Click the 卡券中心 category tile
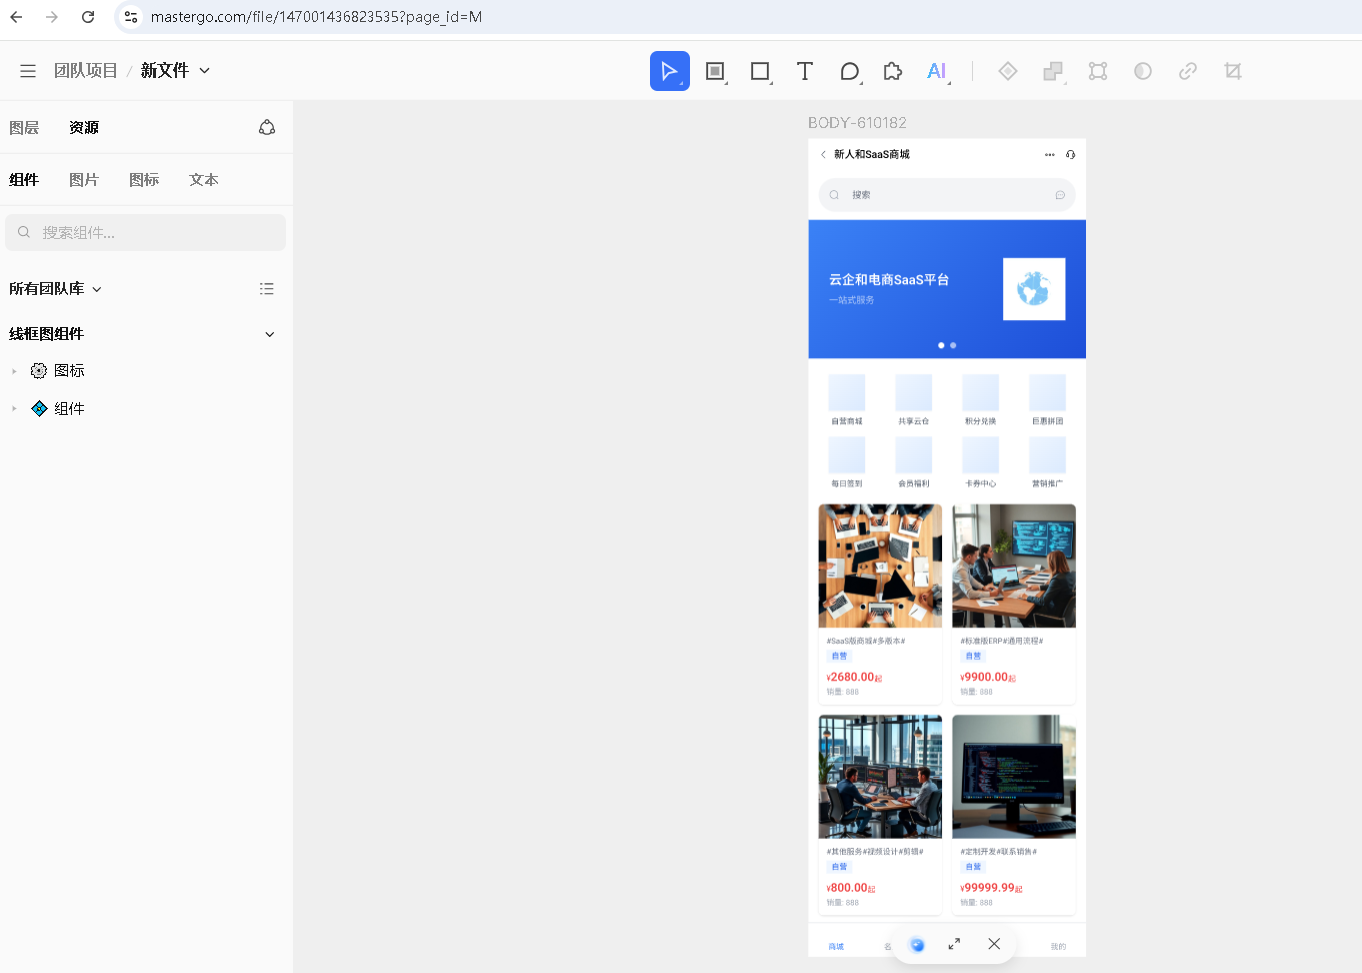The height and width of the screenshot is (973, 1362). click(x=981, y=462)
